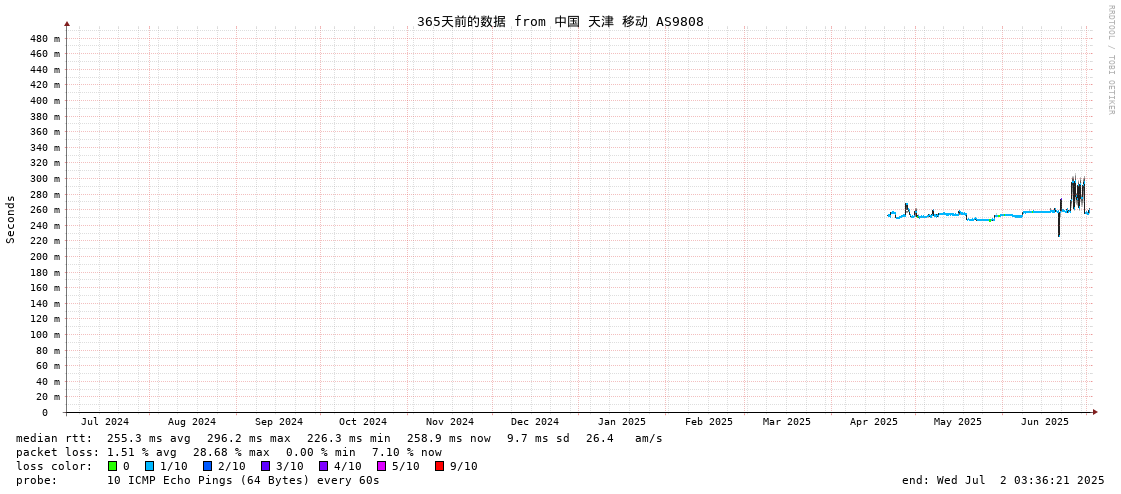Pick the magenta 5/10 loss swatch

(x=381, y=466)
